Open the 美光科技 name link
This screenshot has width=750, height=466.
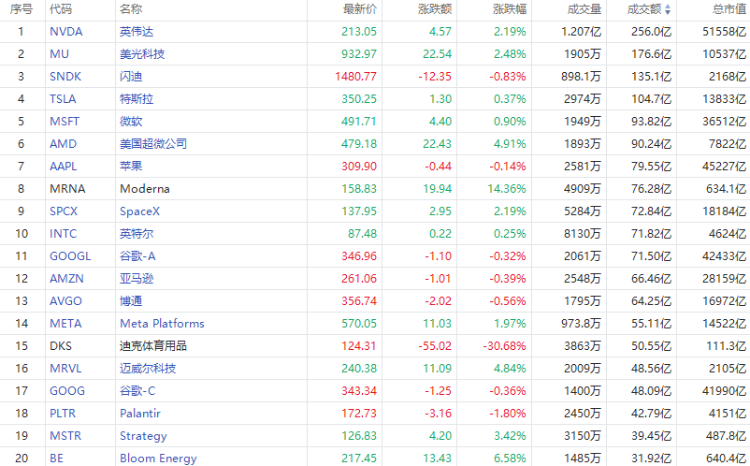point(142,54)
